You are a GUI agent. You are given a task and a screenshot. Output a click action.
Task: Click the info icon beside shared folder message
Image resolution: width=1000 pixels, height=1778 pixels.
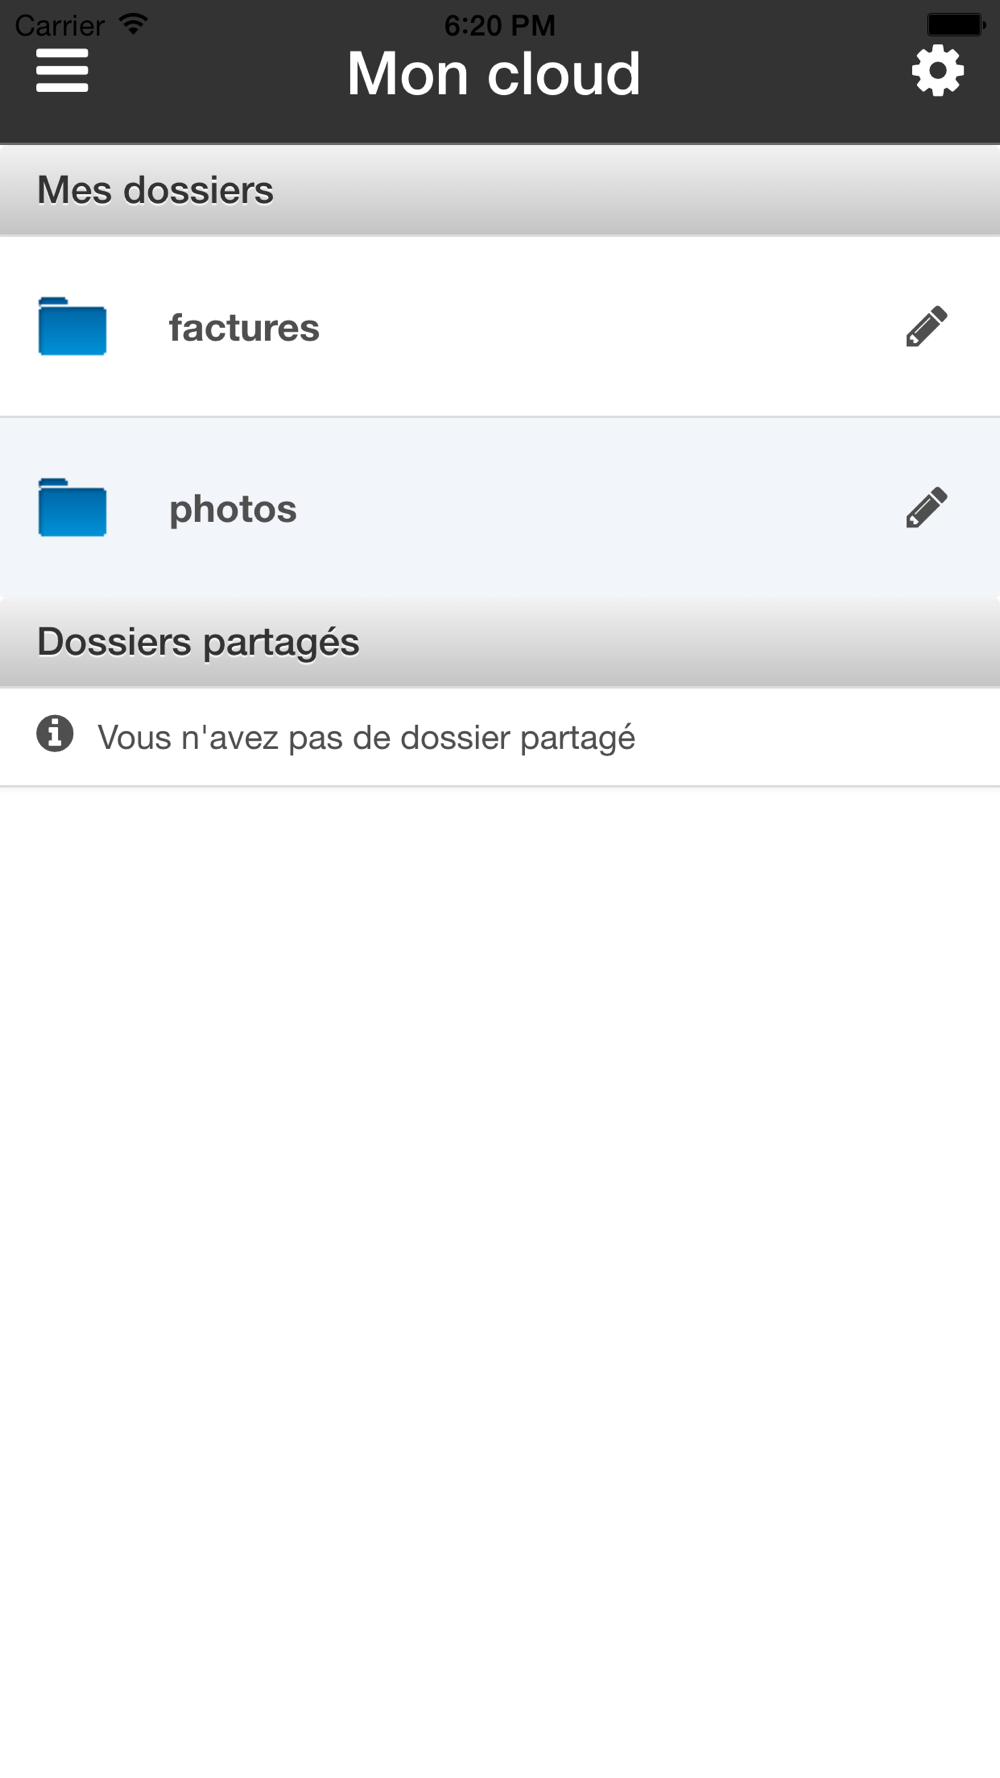click(55, 734)
